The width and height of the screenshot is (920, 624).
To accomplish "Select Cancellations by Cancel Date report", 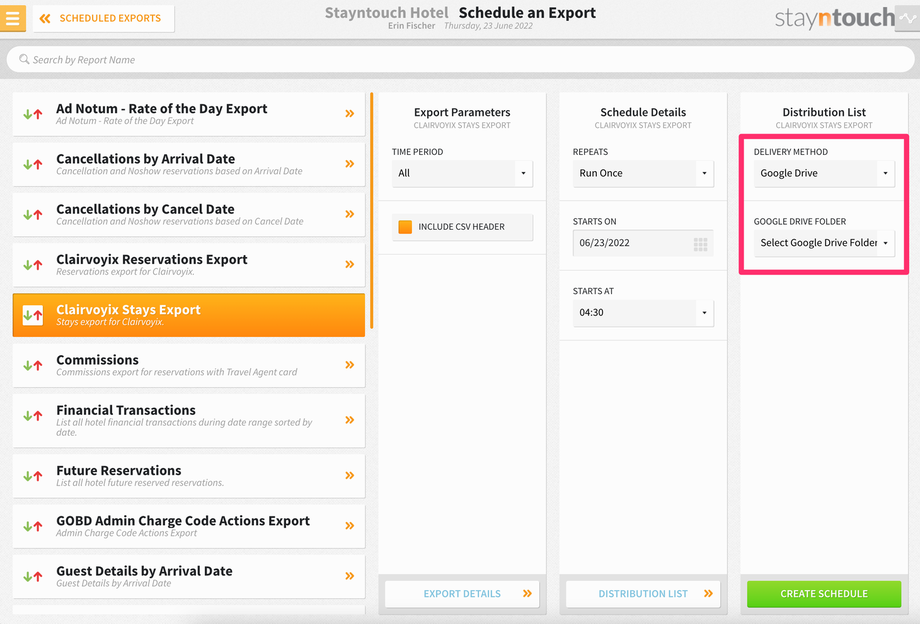I will (188, 215).
